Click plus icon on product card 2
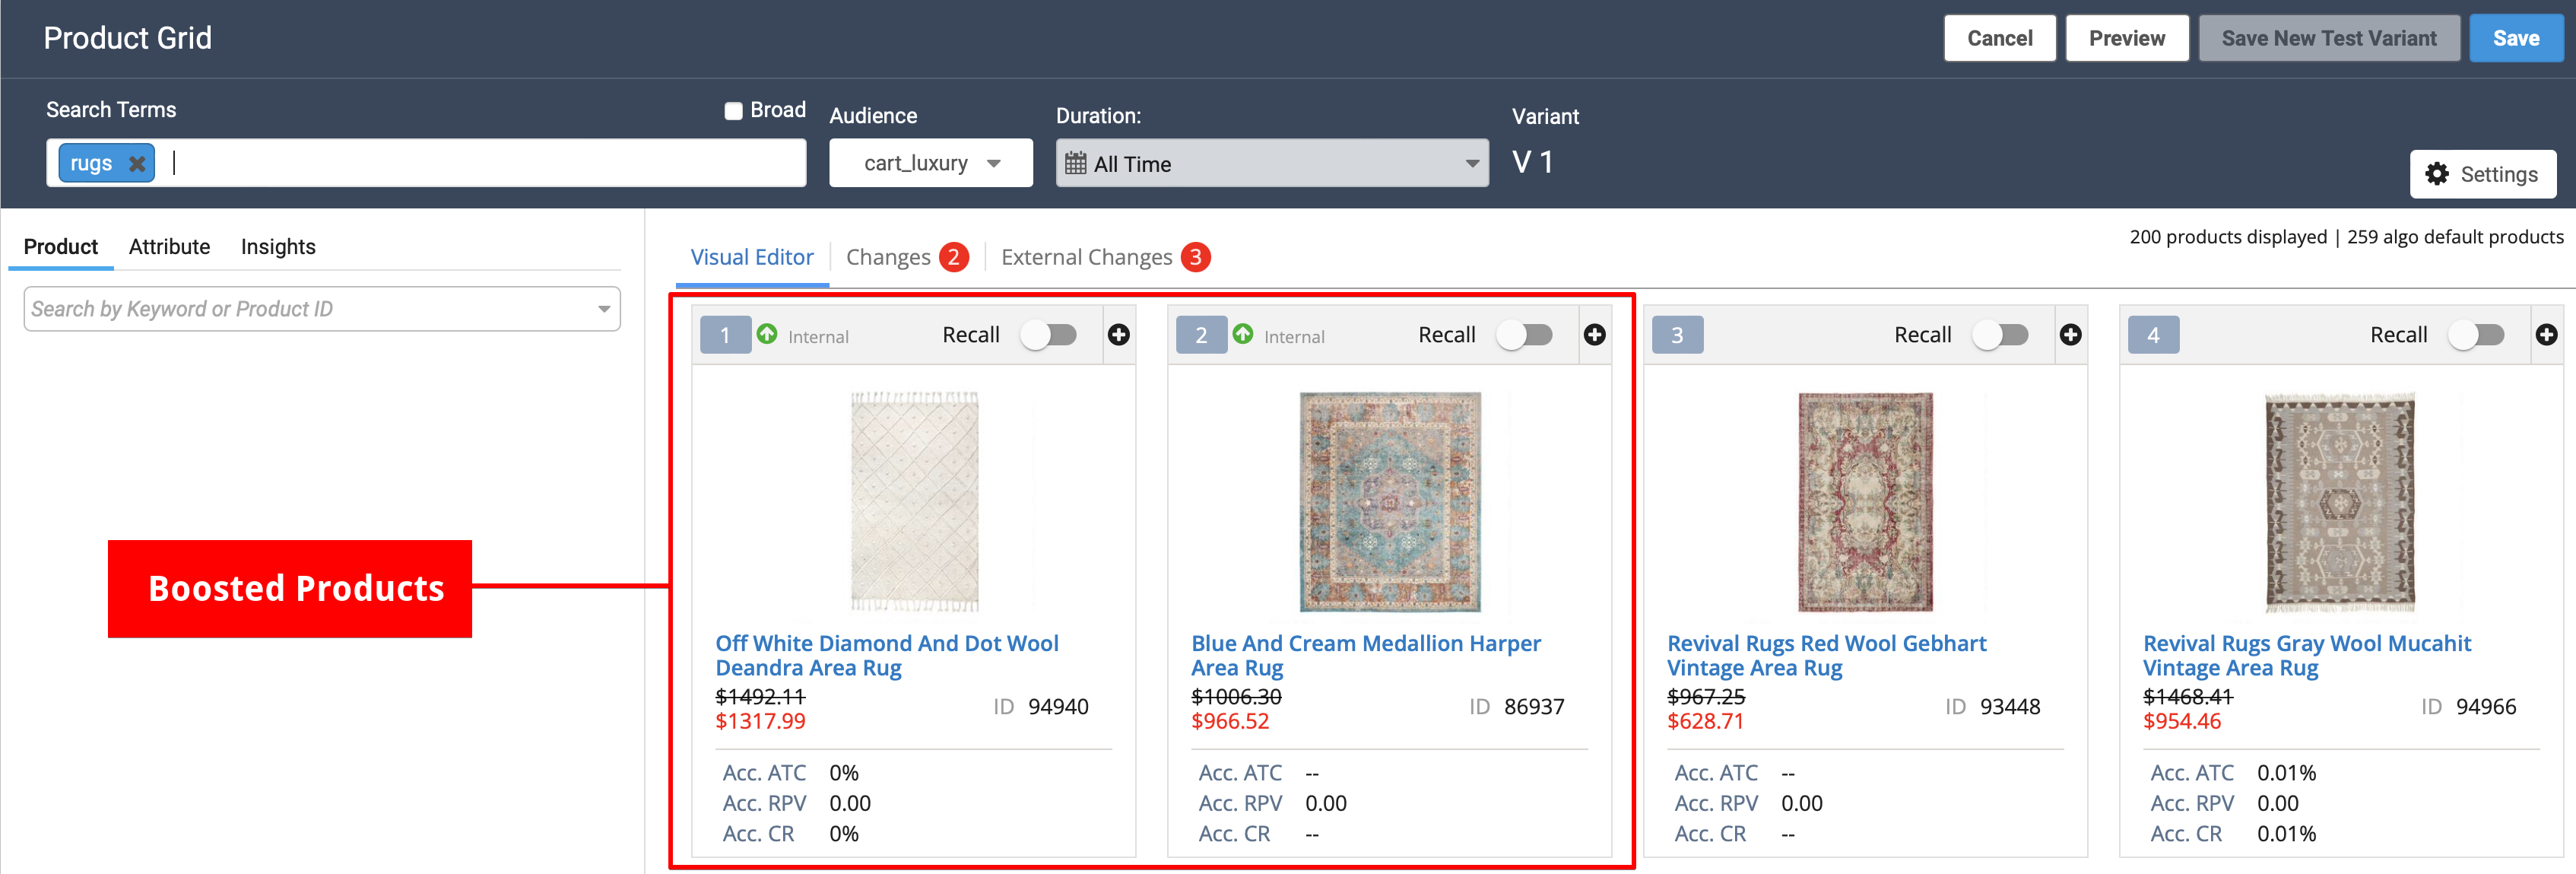The image size is (2576, 874). [x=1594, y=335]
